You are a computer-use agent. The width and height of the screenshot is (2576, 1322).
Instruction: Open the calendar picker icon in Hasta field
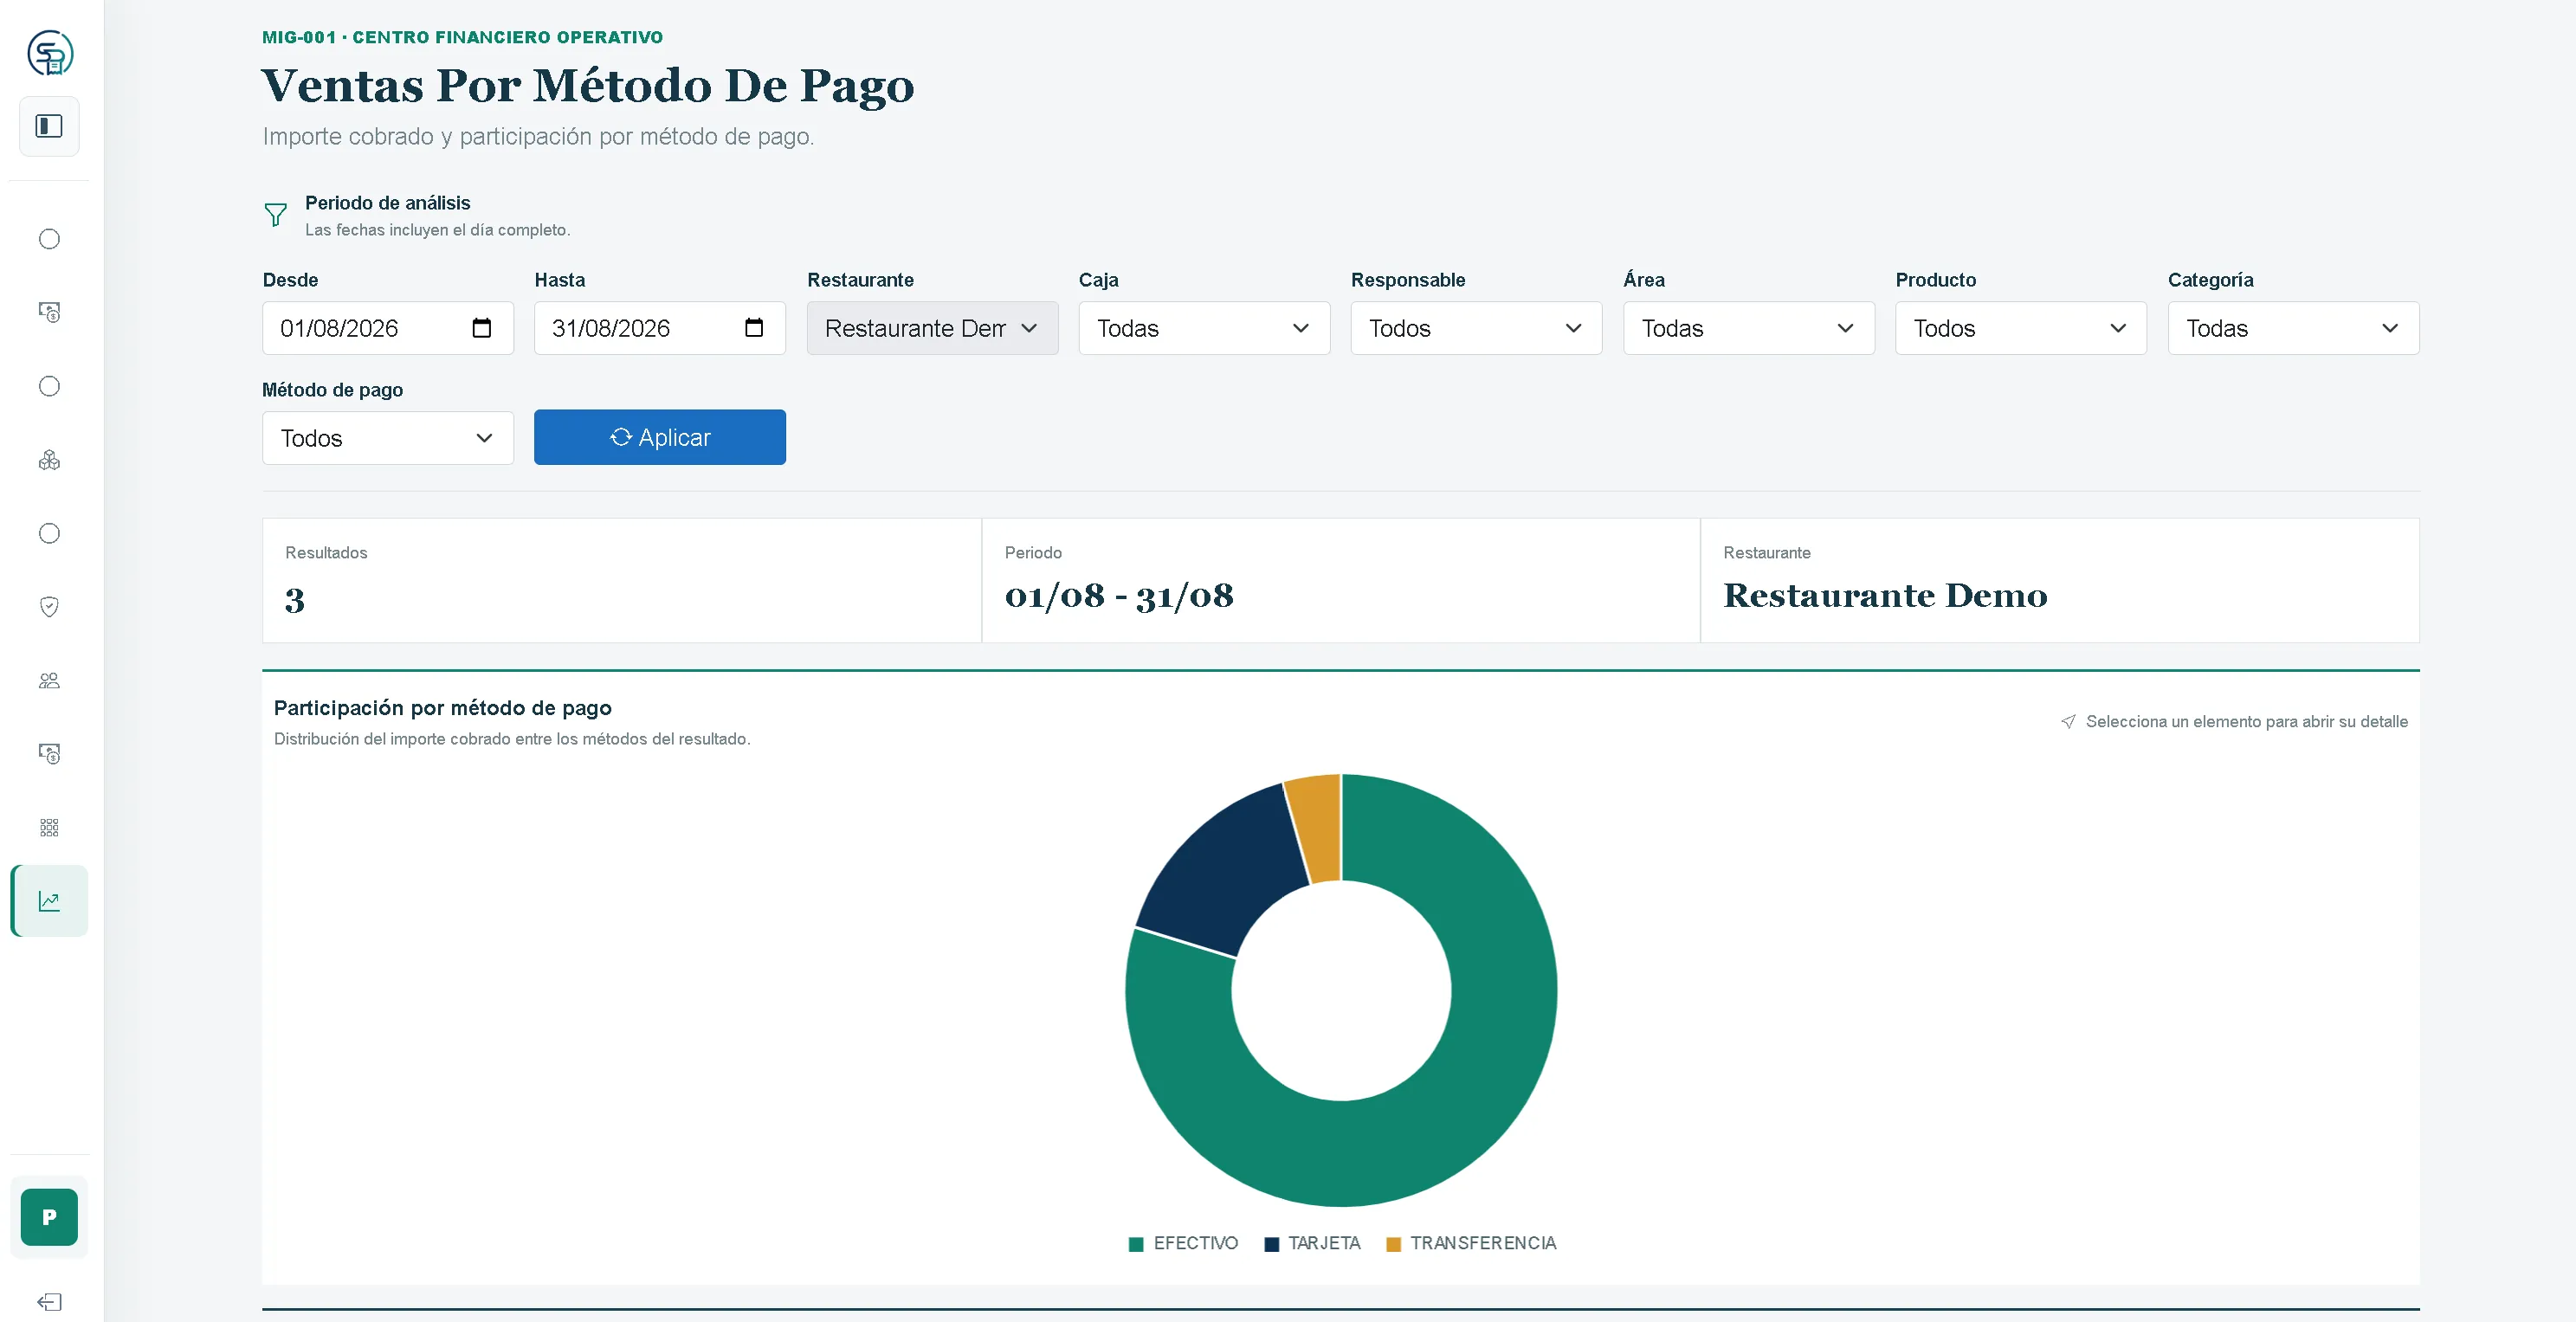pyautogui.click(x=754, y=328)
